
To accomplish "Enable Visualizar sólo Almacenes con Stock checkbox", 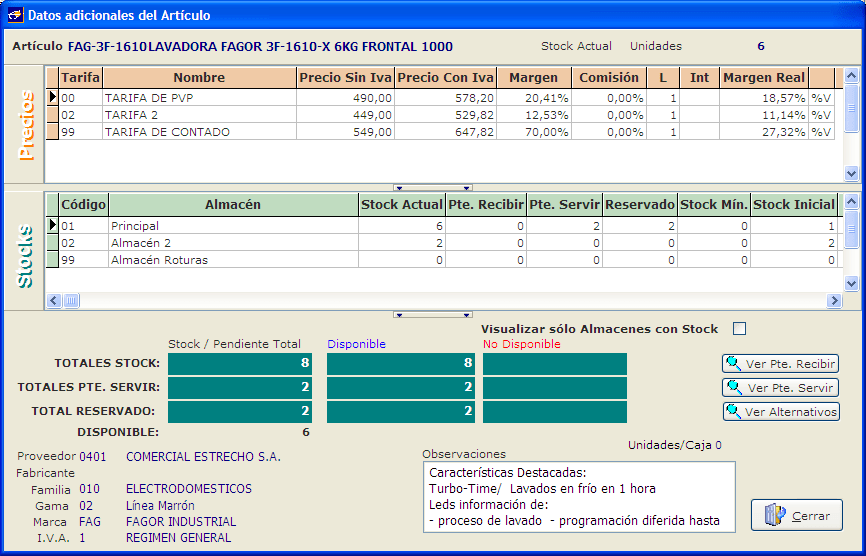I will 740,329.
